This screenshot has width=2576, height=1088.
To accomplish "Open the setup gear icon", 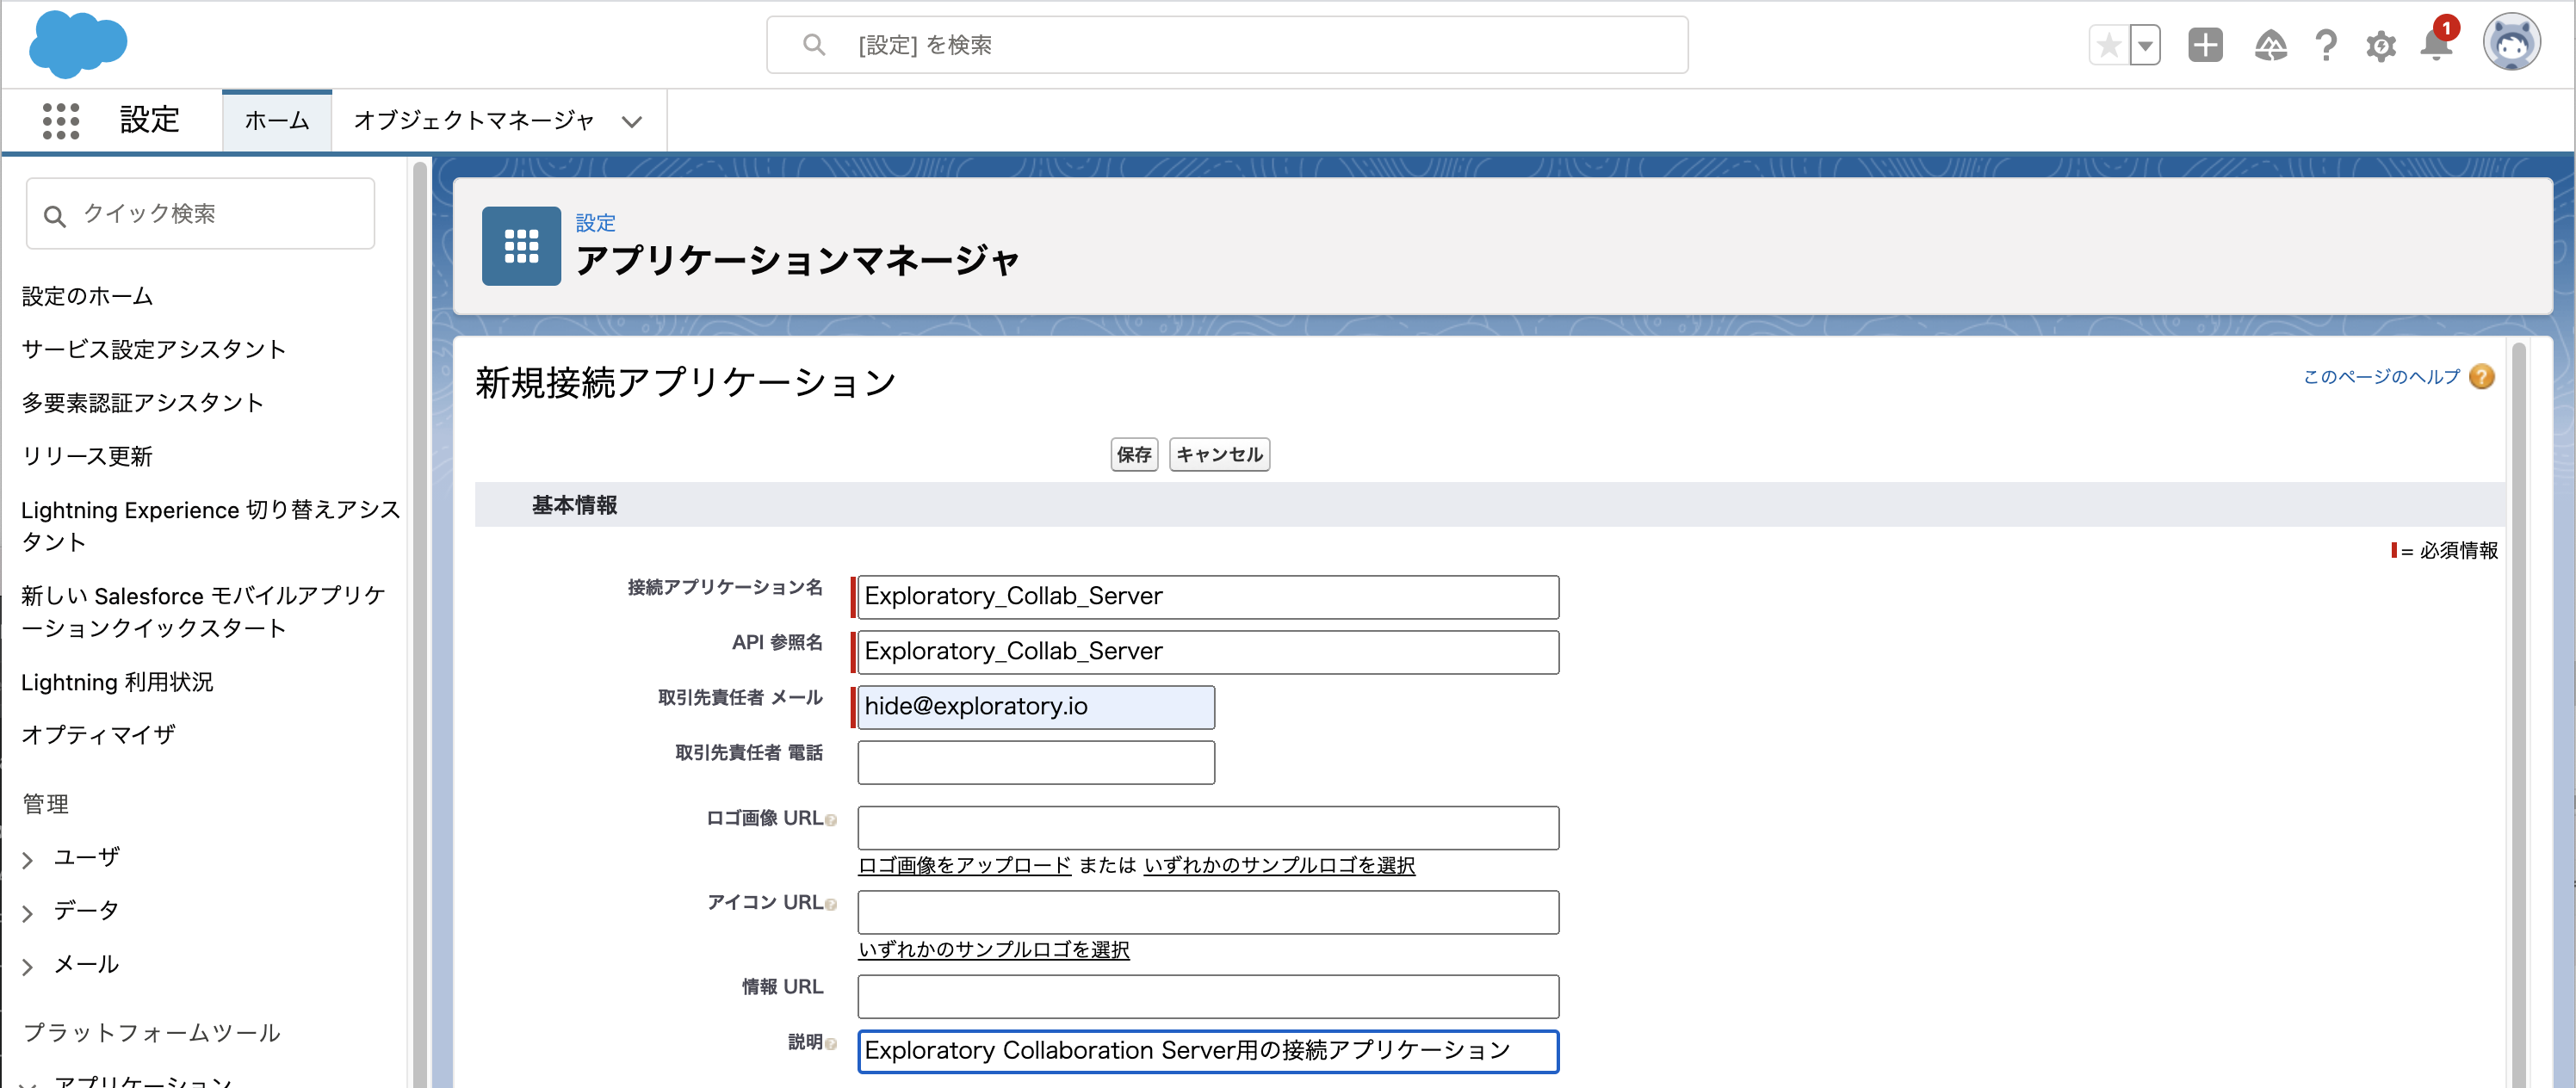I will [x=2381, y=46].
